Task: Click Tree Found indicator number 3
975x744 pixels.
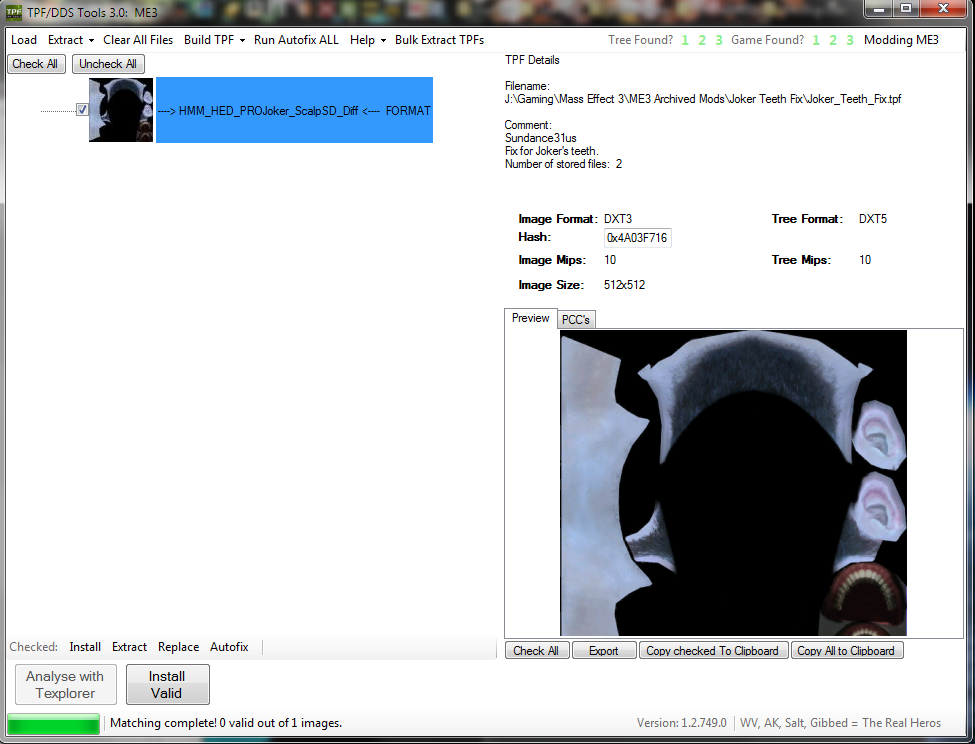Action: pyautogui.click(x=719, y=40)
